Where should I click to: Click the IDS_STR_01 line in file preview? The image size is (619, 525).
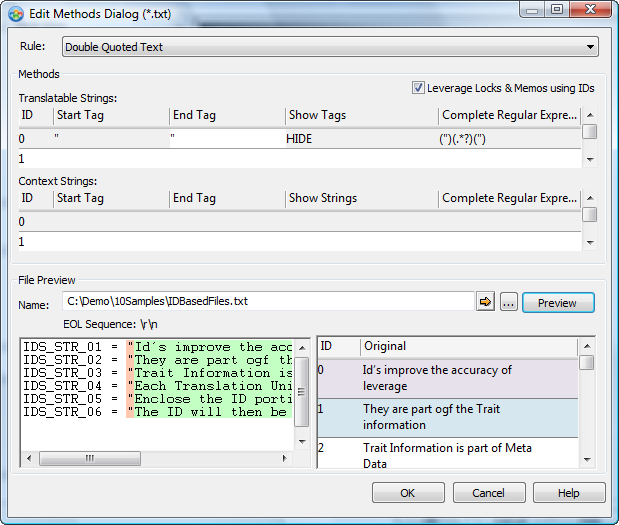click(x=158, y=347)
